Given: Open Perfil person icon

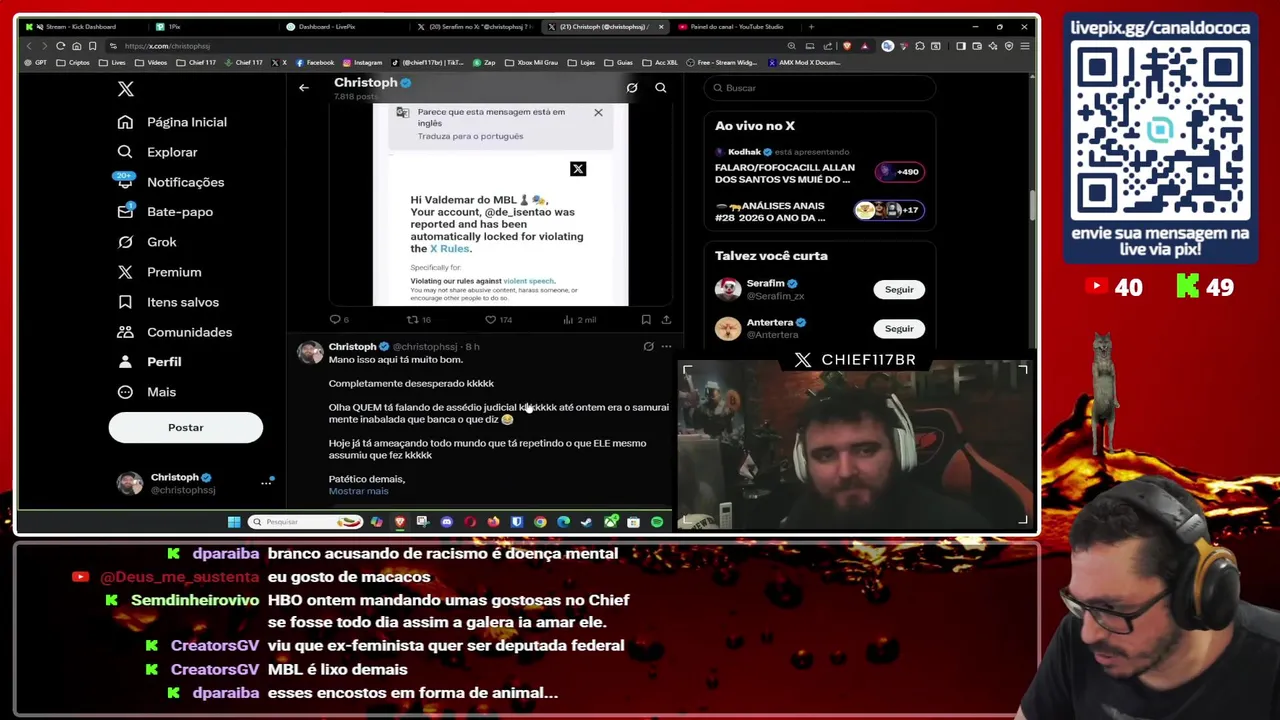Looking at the screenshot, I should (125, 362).
